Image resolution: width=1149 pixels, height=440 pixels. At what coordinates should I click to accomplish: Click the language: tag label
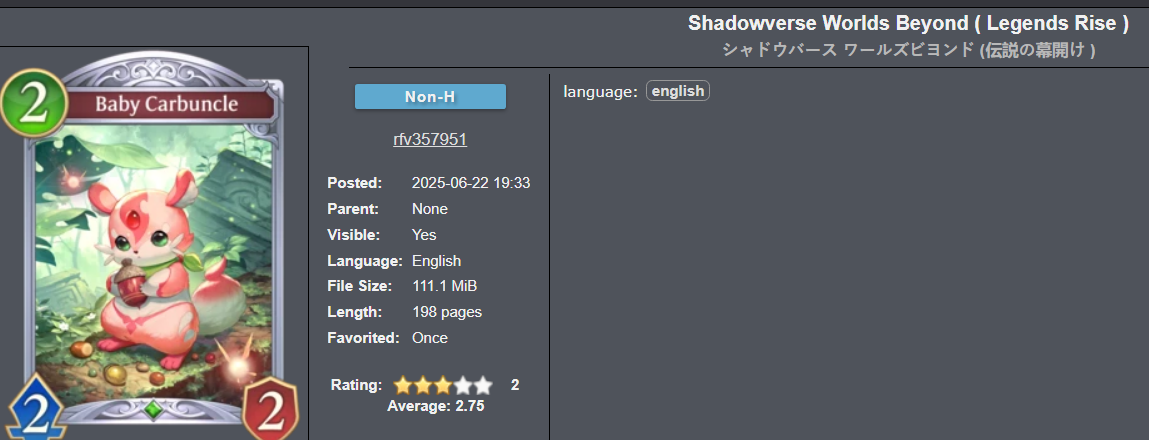pyautogui.click(x=601, y=92)
